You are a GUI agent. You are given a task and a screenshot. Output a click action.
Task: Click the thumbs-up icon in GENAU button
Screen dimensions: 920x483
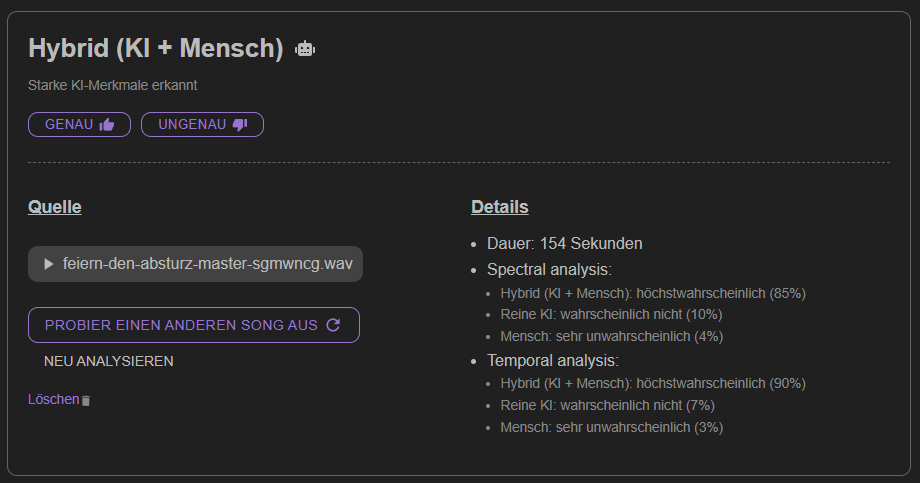(107, 124)
